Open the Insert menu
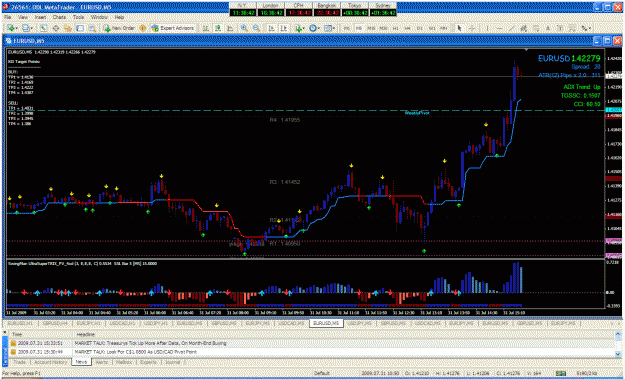This screenshot has width=625, height=379. (x=41, y=17)
